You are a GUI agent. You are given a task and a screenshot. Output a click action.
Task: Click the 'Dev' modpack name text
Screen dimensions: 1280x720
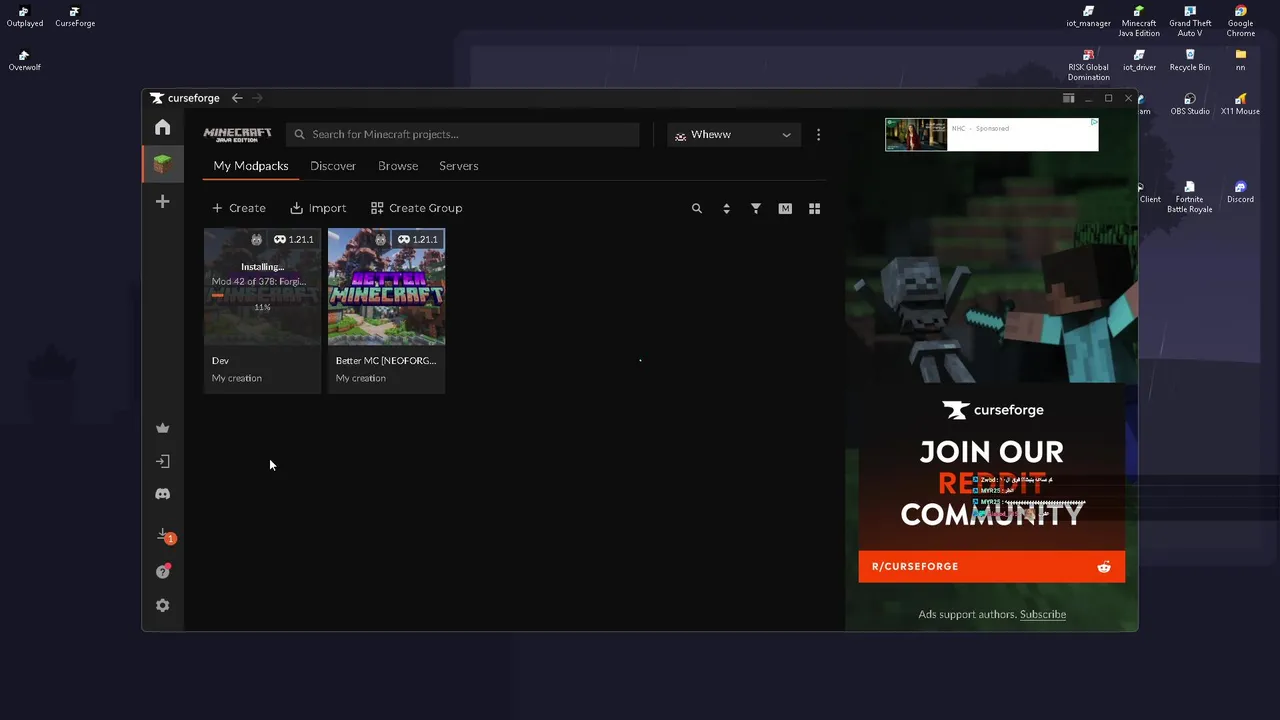coord(220,360)
